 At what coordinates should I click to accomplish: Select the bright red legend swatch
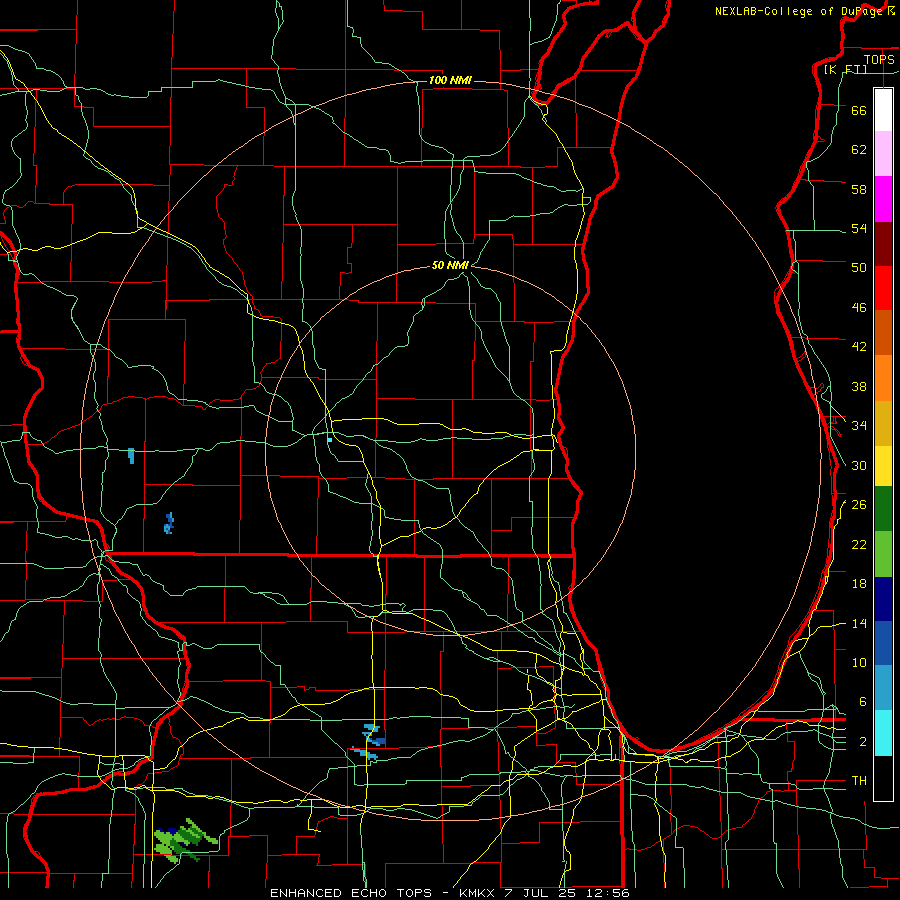[883, 288]
